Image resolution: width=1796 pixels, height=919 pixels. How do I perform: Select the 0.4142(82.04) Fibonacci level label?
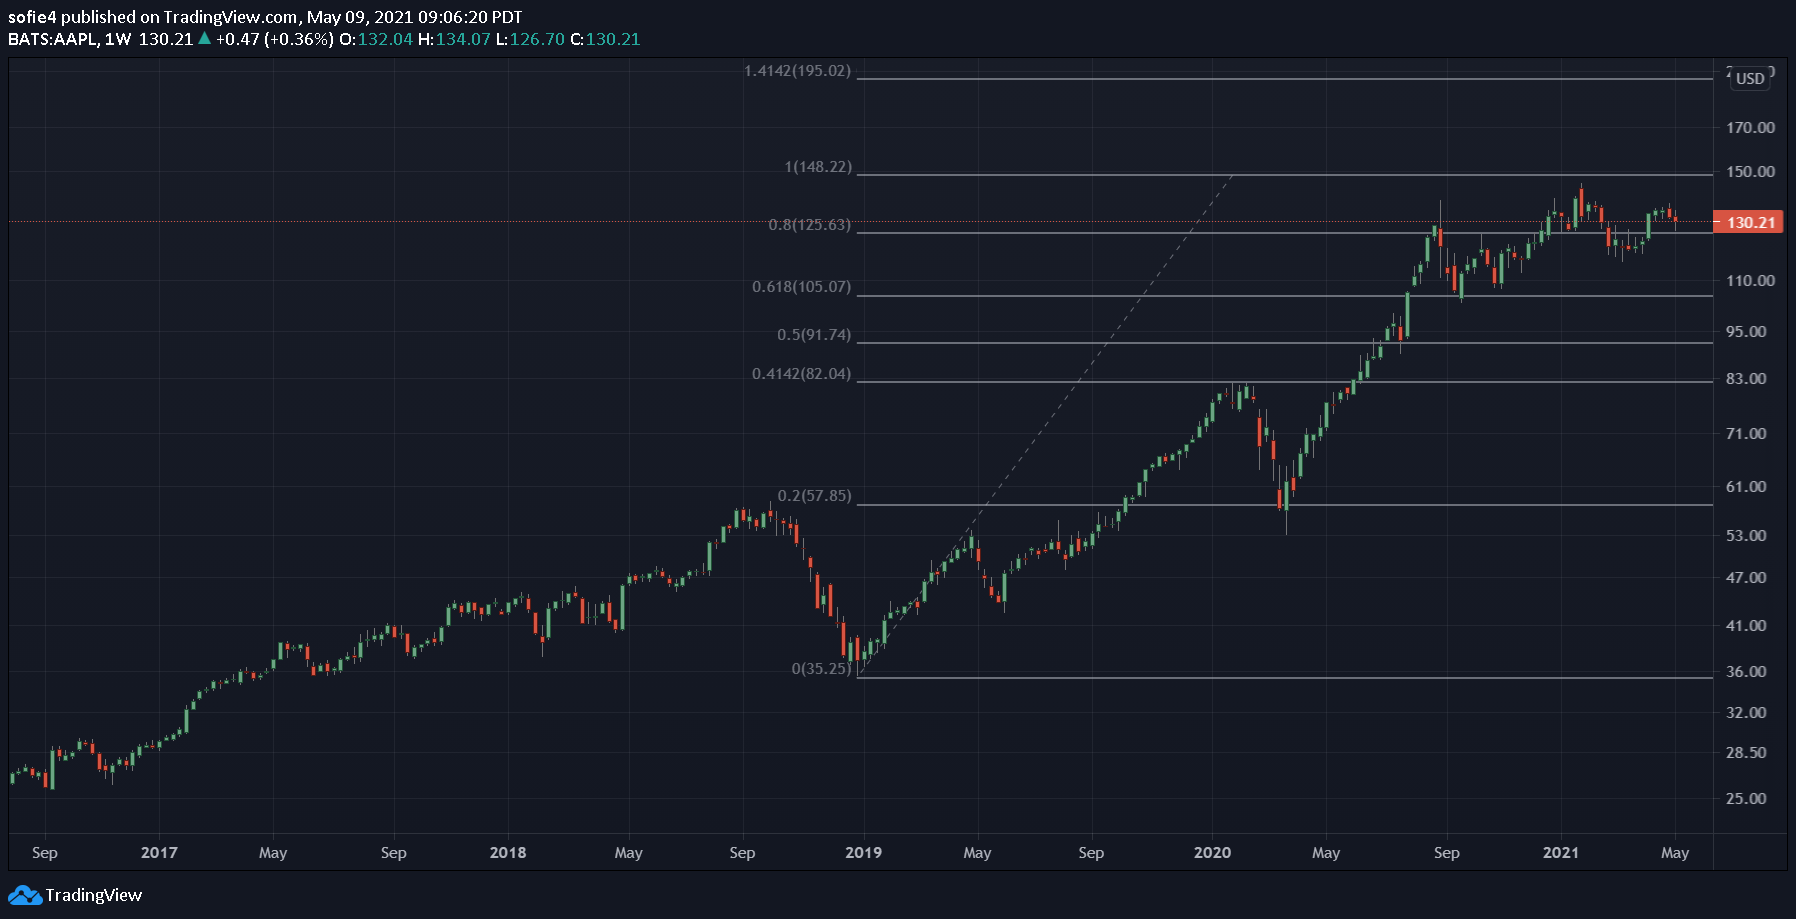801,374
